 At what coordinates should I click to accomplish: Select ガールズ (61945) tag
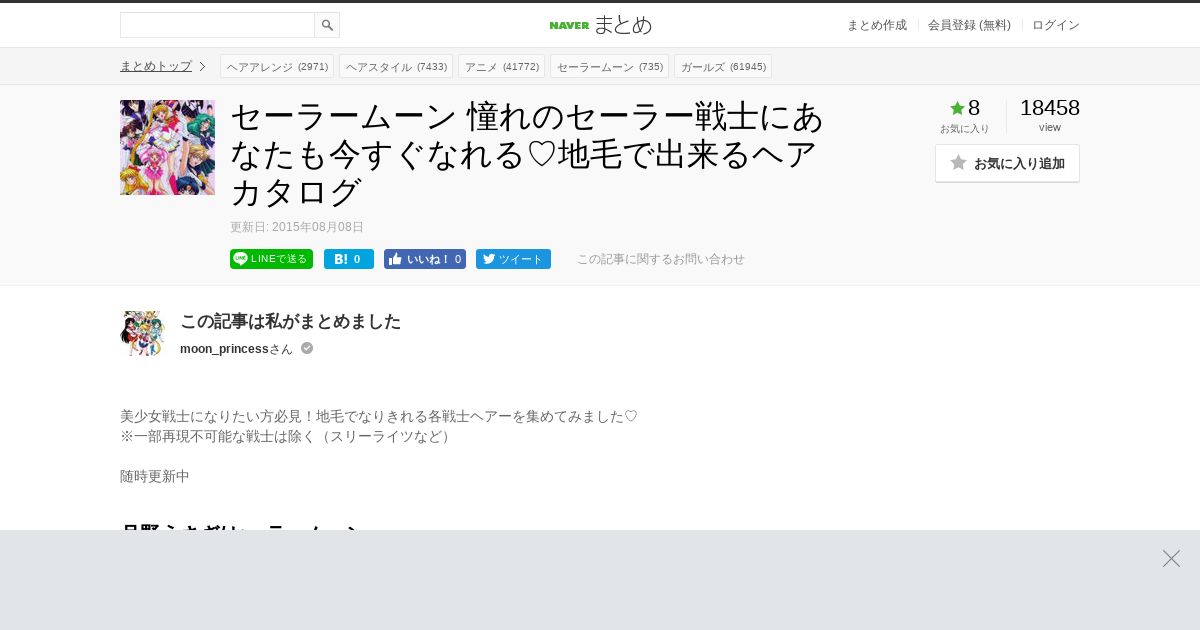click(723, 66)
